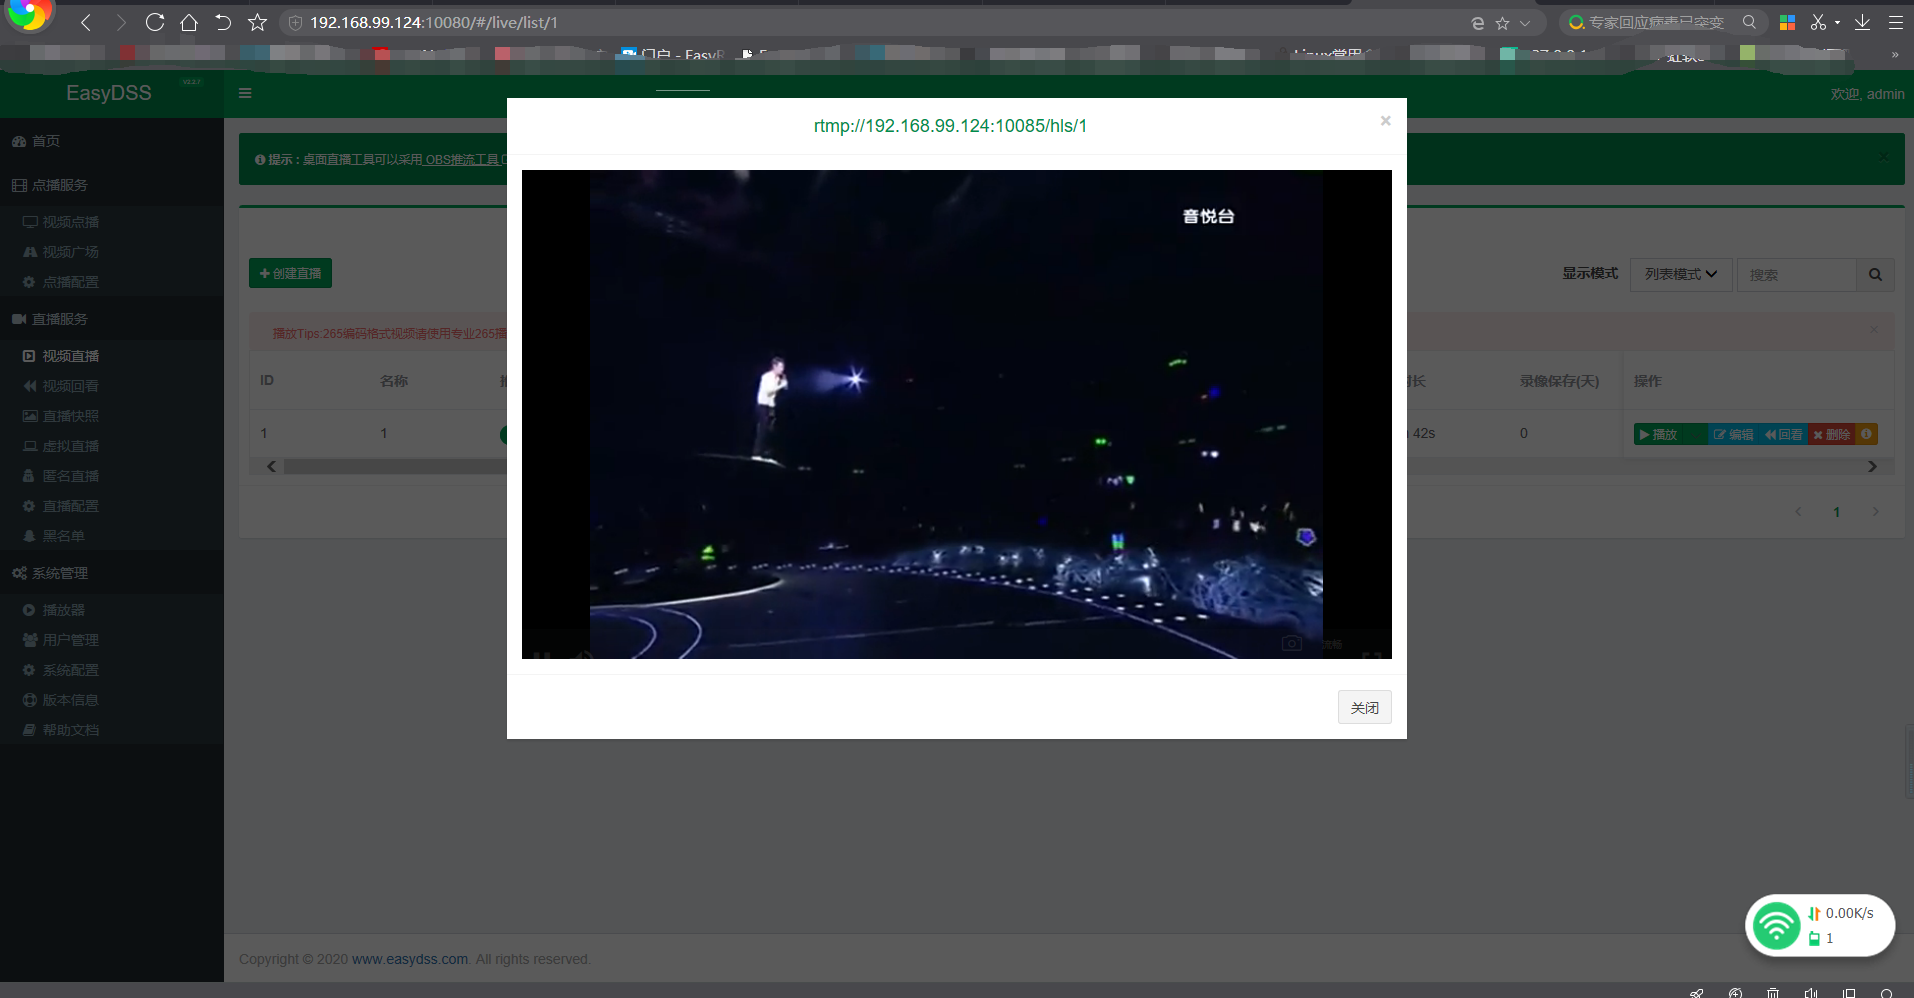The height and width of the screenshot is (998, 1914).
Task: Open the browser main menu icon
Action: 1895,22
